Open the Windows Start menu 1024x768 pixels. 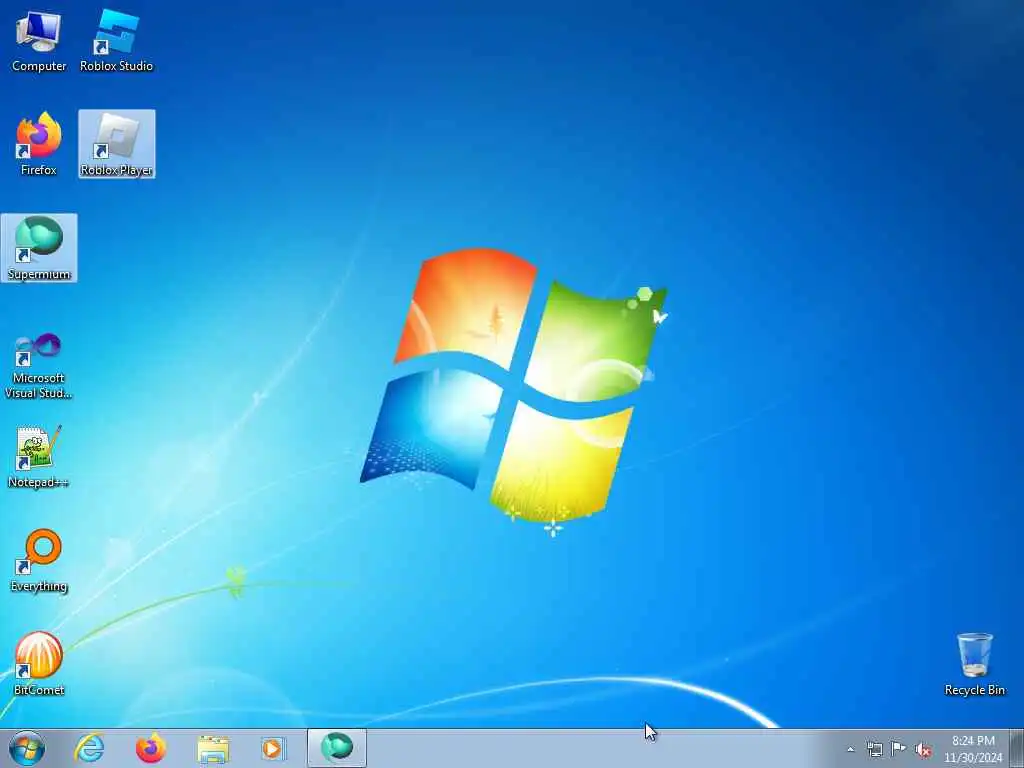tap(27, 748)
